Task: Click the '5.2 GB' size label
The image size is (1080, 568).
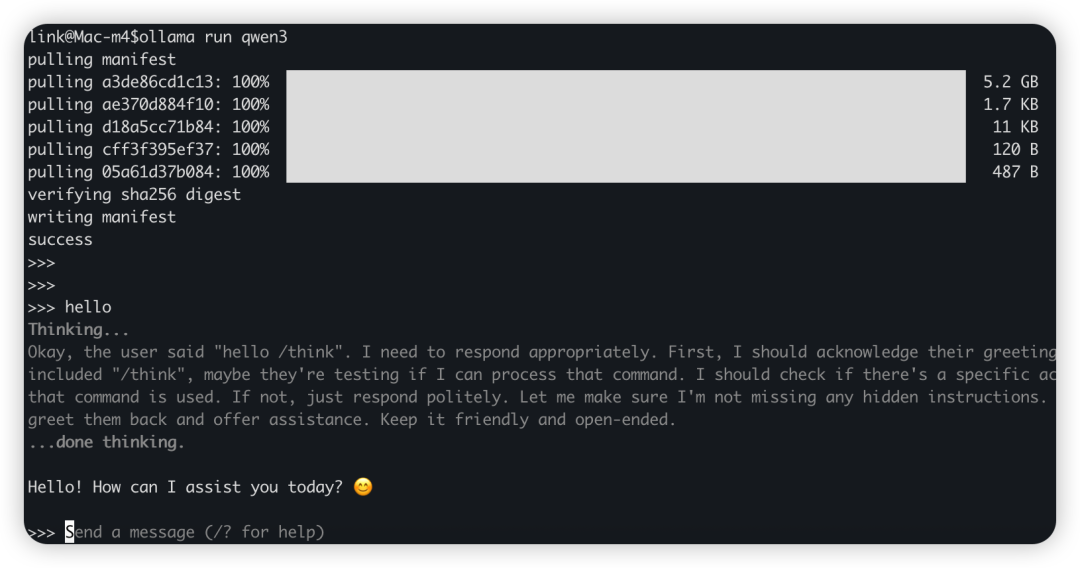Action: (1010, 82)
